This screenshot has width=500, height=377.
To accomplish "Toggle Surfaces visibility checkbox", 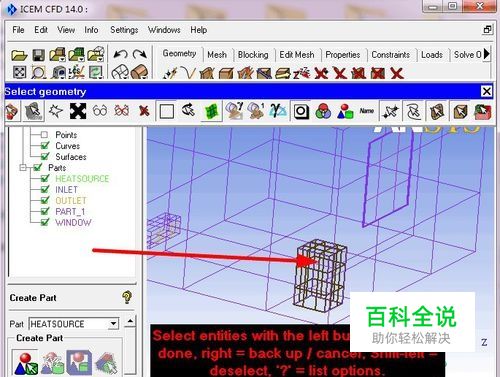I will tap(45, 156).
